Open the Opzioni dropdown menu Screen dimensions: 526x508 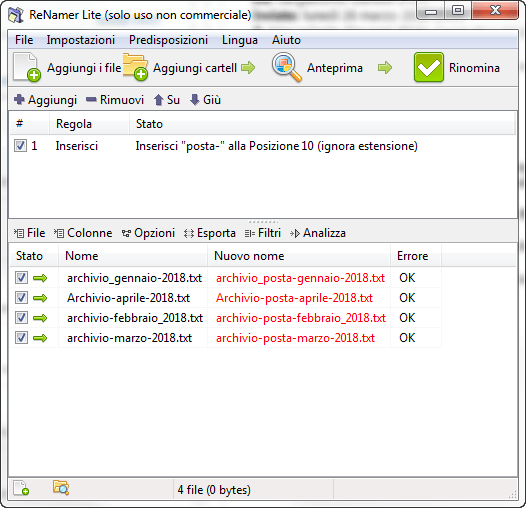148,233
